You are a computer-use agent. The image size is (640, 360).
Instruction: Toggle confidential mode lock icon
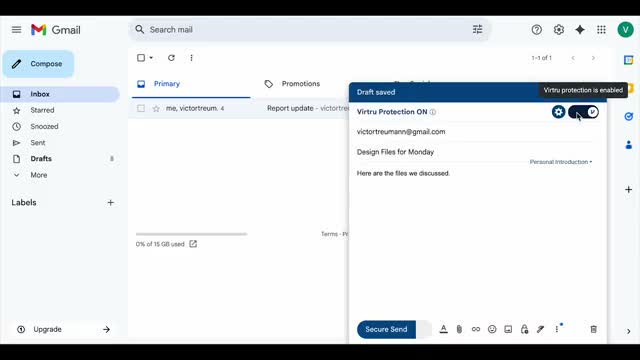click(x=524, y=329)
